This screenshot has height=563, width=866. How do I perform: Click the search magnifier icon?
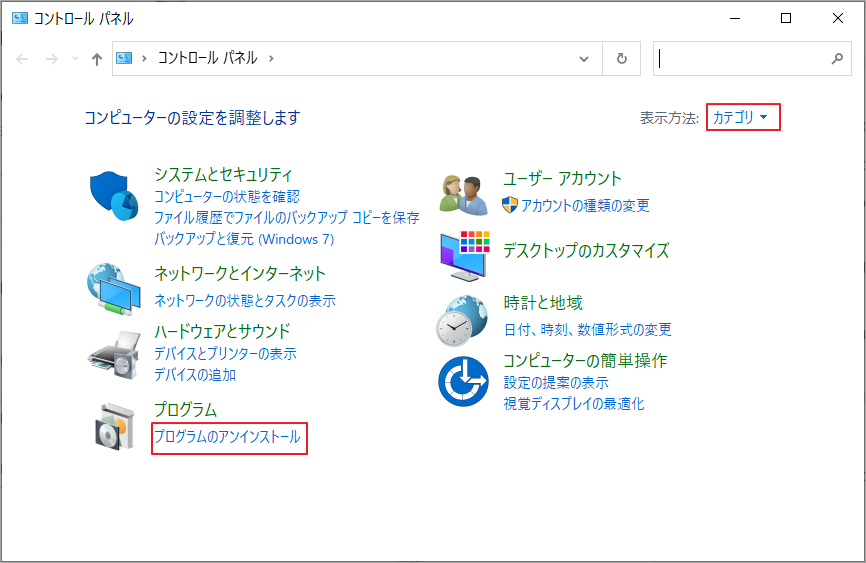[x=837, y=58]
